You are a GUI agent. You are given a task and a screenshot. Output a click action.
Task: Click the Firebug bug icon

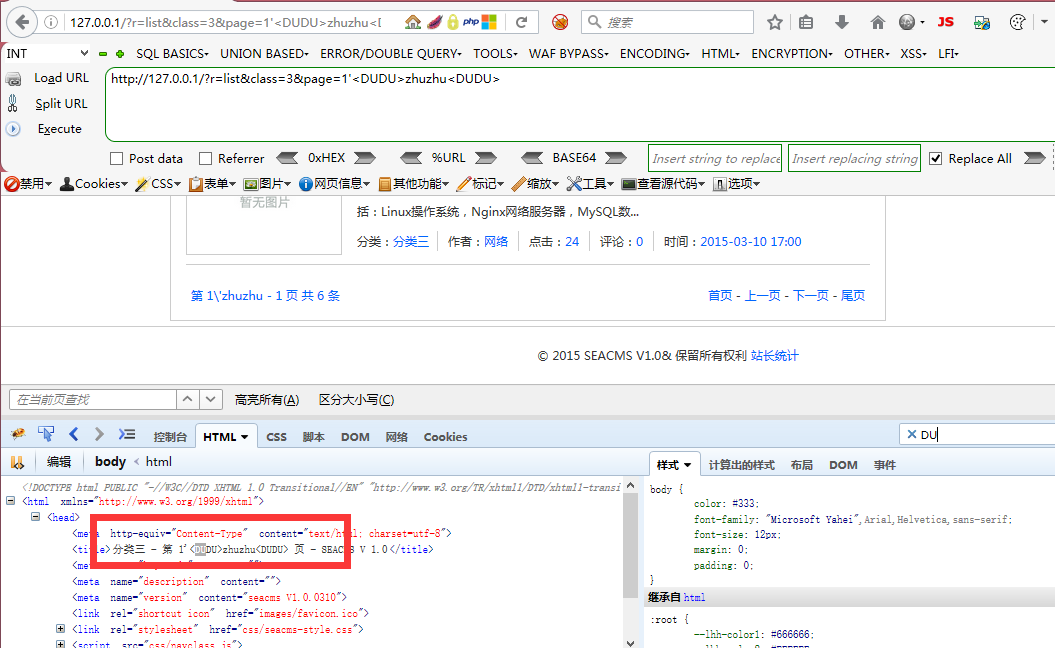click(x=18, y=435)
